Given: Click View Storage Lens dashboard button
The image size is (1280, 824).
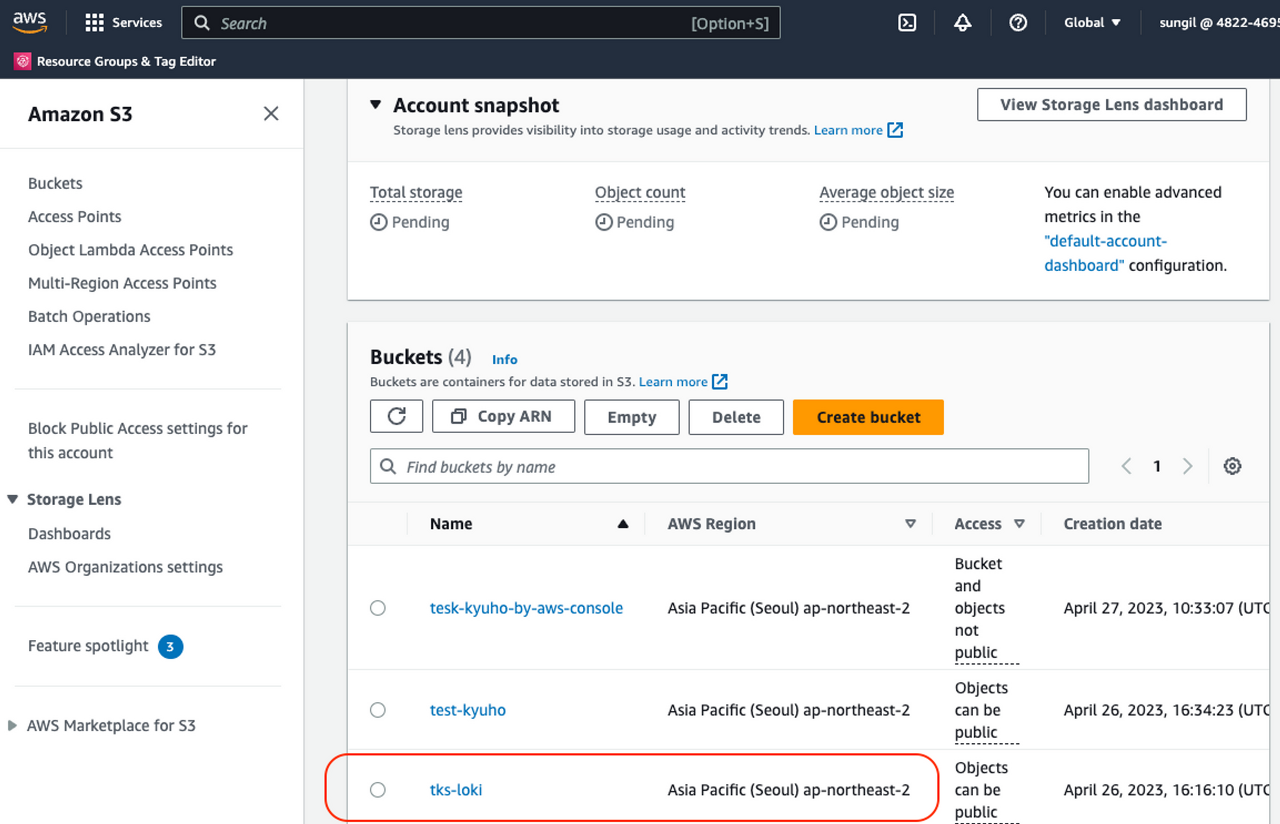Looking at the screenshot, I should point(1112,105).
